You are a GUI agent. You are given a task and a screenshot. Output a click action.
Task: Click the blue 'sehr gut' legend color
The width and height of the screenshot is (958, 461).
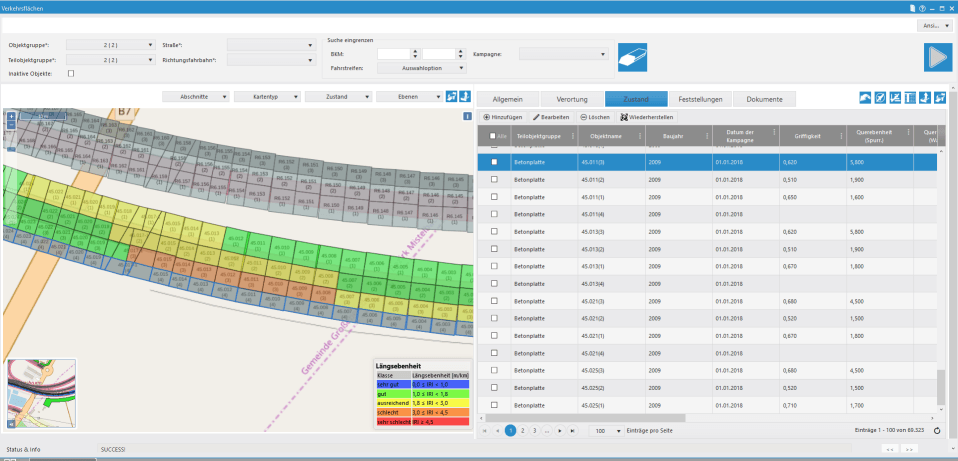pyautogui.click(x=393, y=384)
